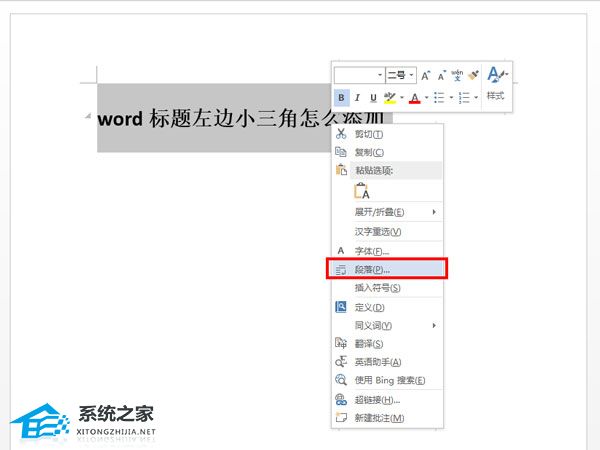Viewport: 600px width, 450px height.
Task: Toggle Bold in the mini toolbar
Action: click(342, 97)
